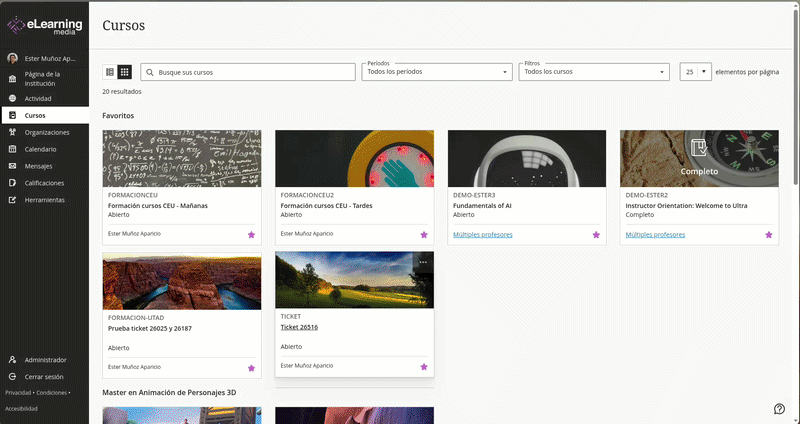Open Privacidad footer link
Screen dimensions: 800x424
click(x=18, y=393)
